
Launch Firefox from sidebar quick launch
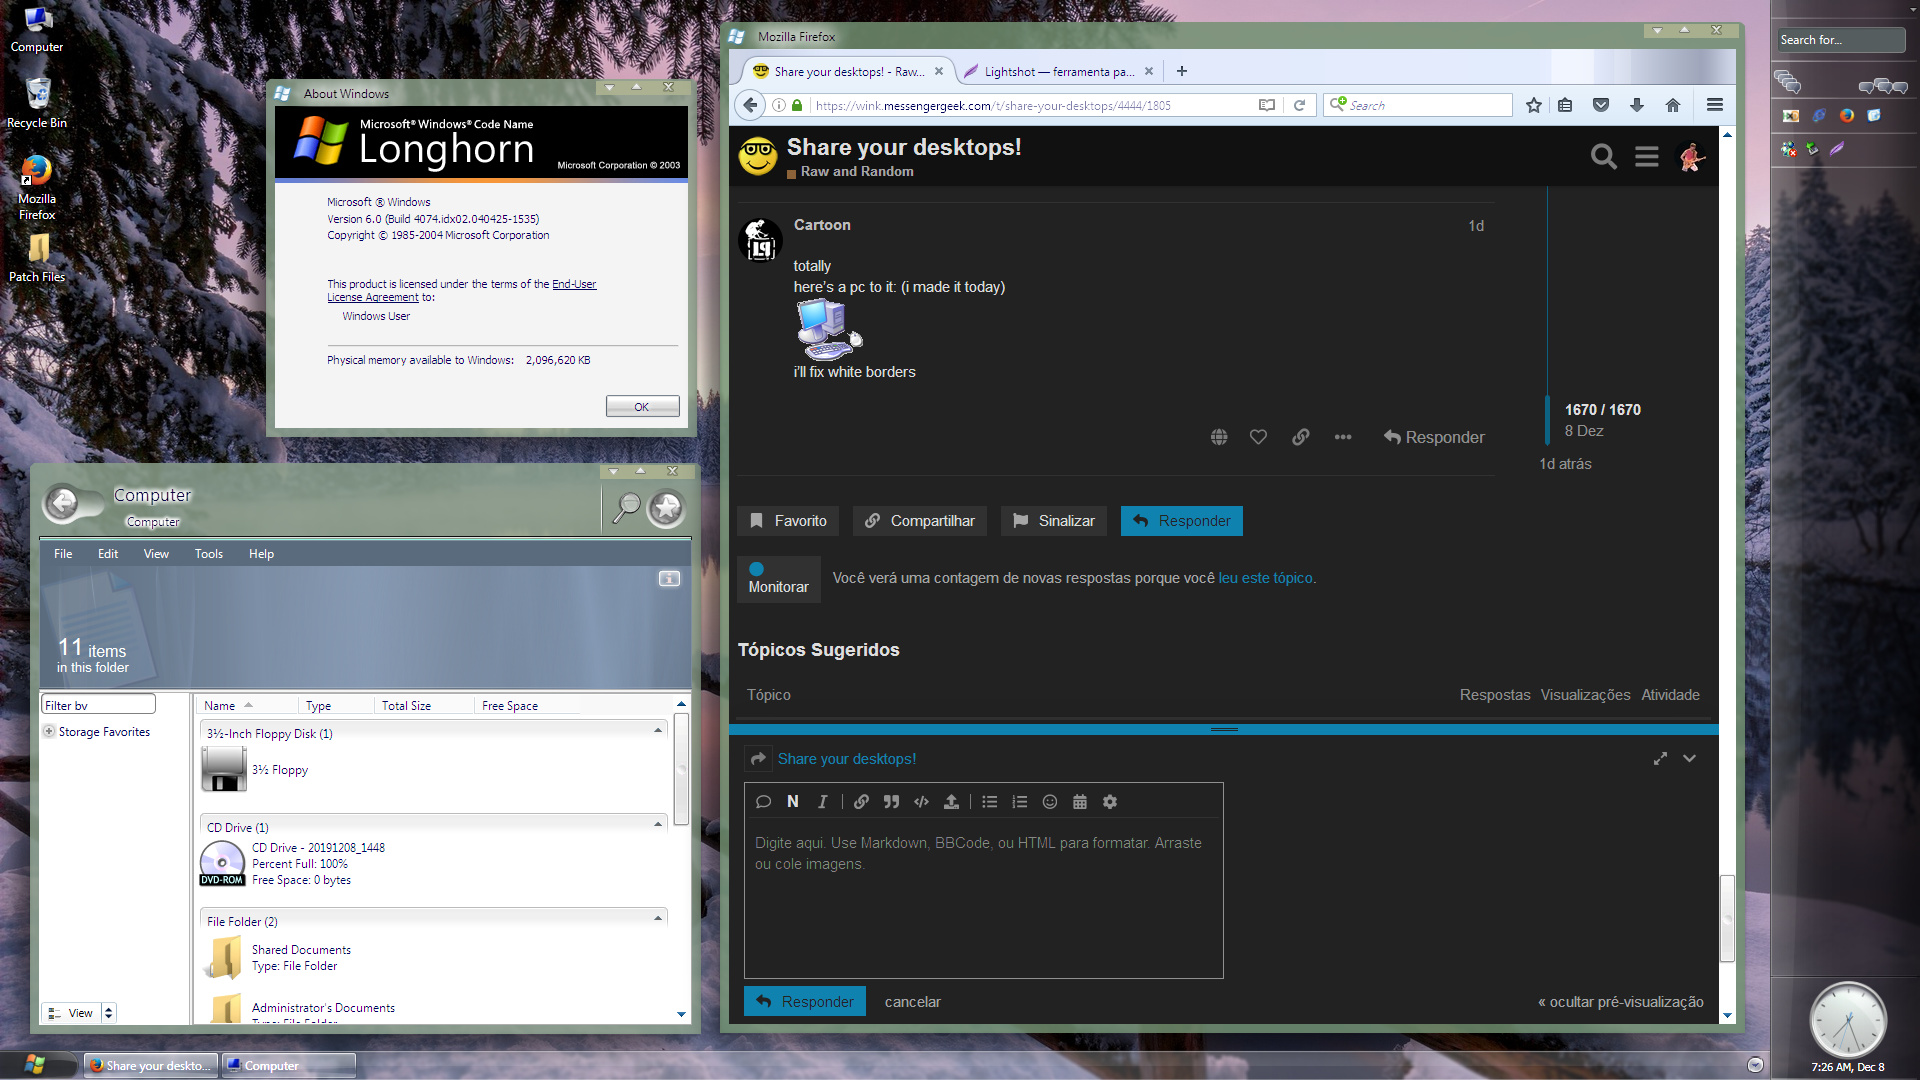pyautogui.click(x=1846, y=116)
